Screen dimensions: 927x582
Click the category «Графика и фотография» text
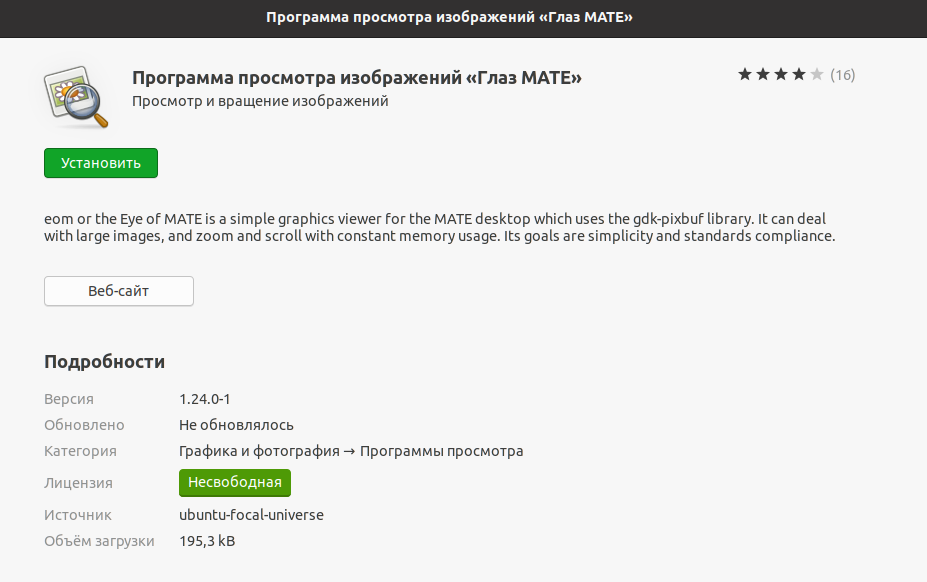(x=257, y=451)
